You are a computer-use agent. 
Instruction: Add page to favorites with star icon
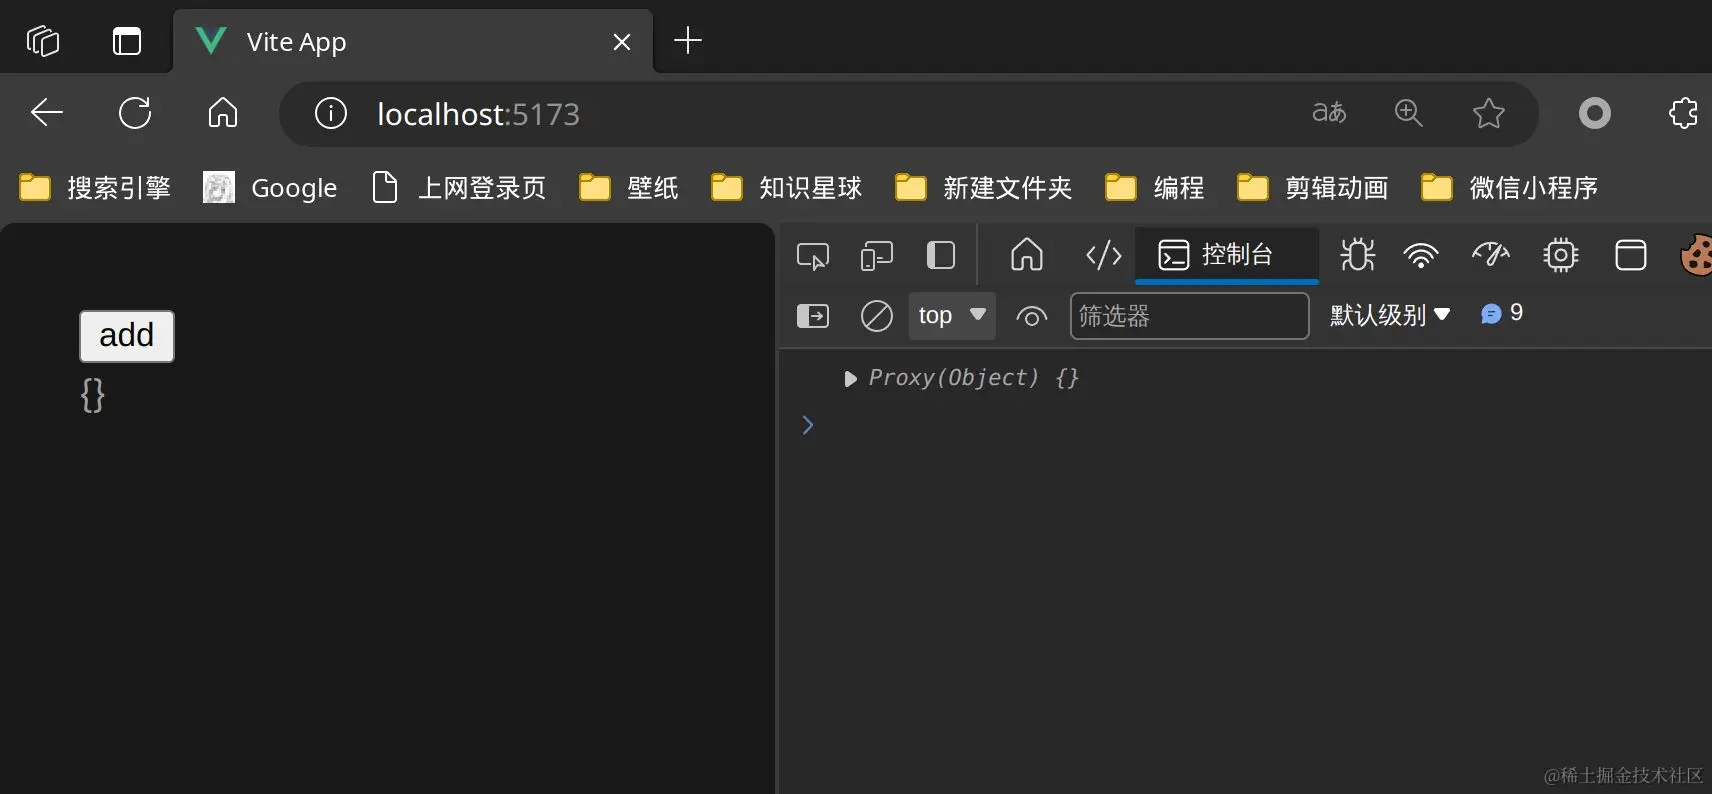pos(1489,113)
